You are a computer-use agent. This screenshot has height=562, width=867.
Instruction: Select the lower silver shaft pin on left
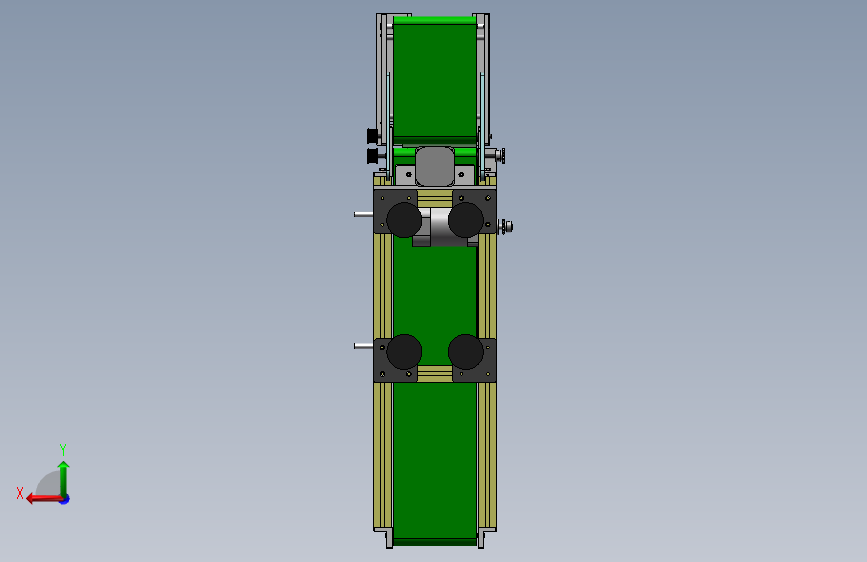(x=363, y=346)
